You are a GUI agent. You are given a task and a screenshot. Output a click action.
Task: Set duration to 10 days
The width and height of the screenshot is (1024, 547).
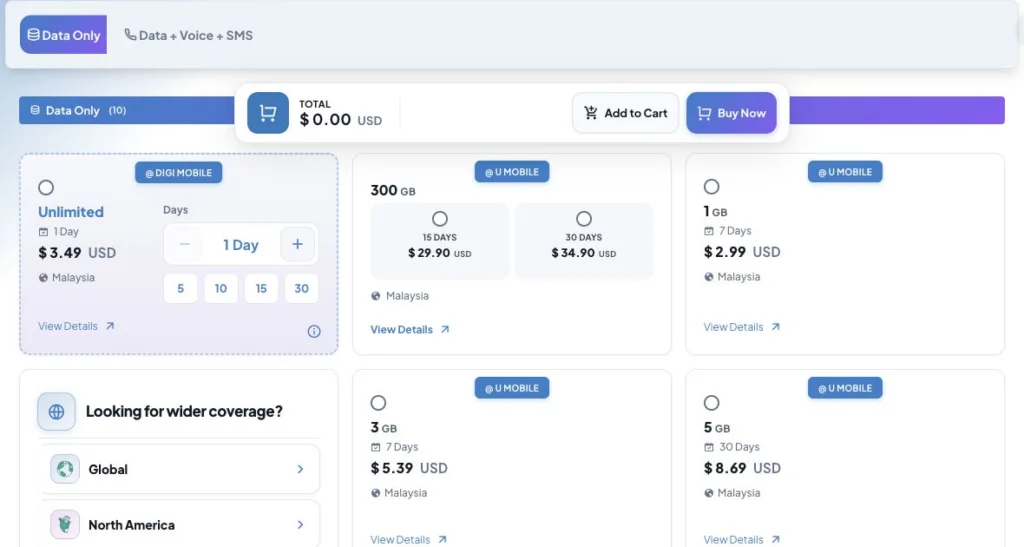click(221, 289)
